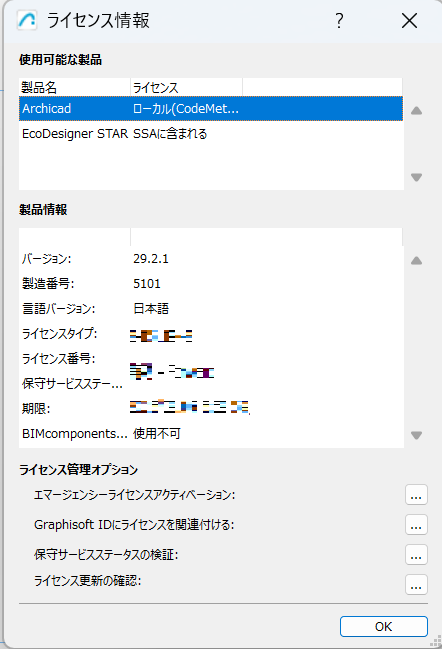Viewport: 442px width, 649px height.
Task: Click the ローカル(CodeMet... license cell
Action: (x=185, y=108)
